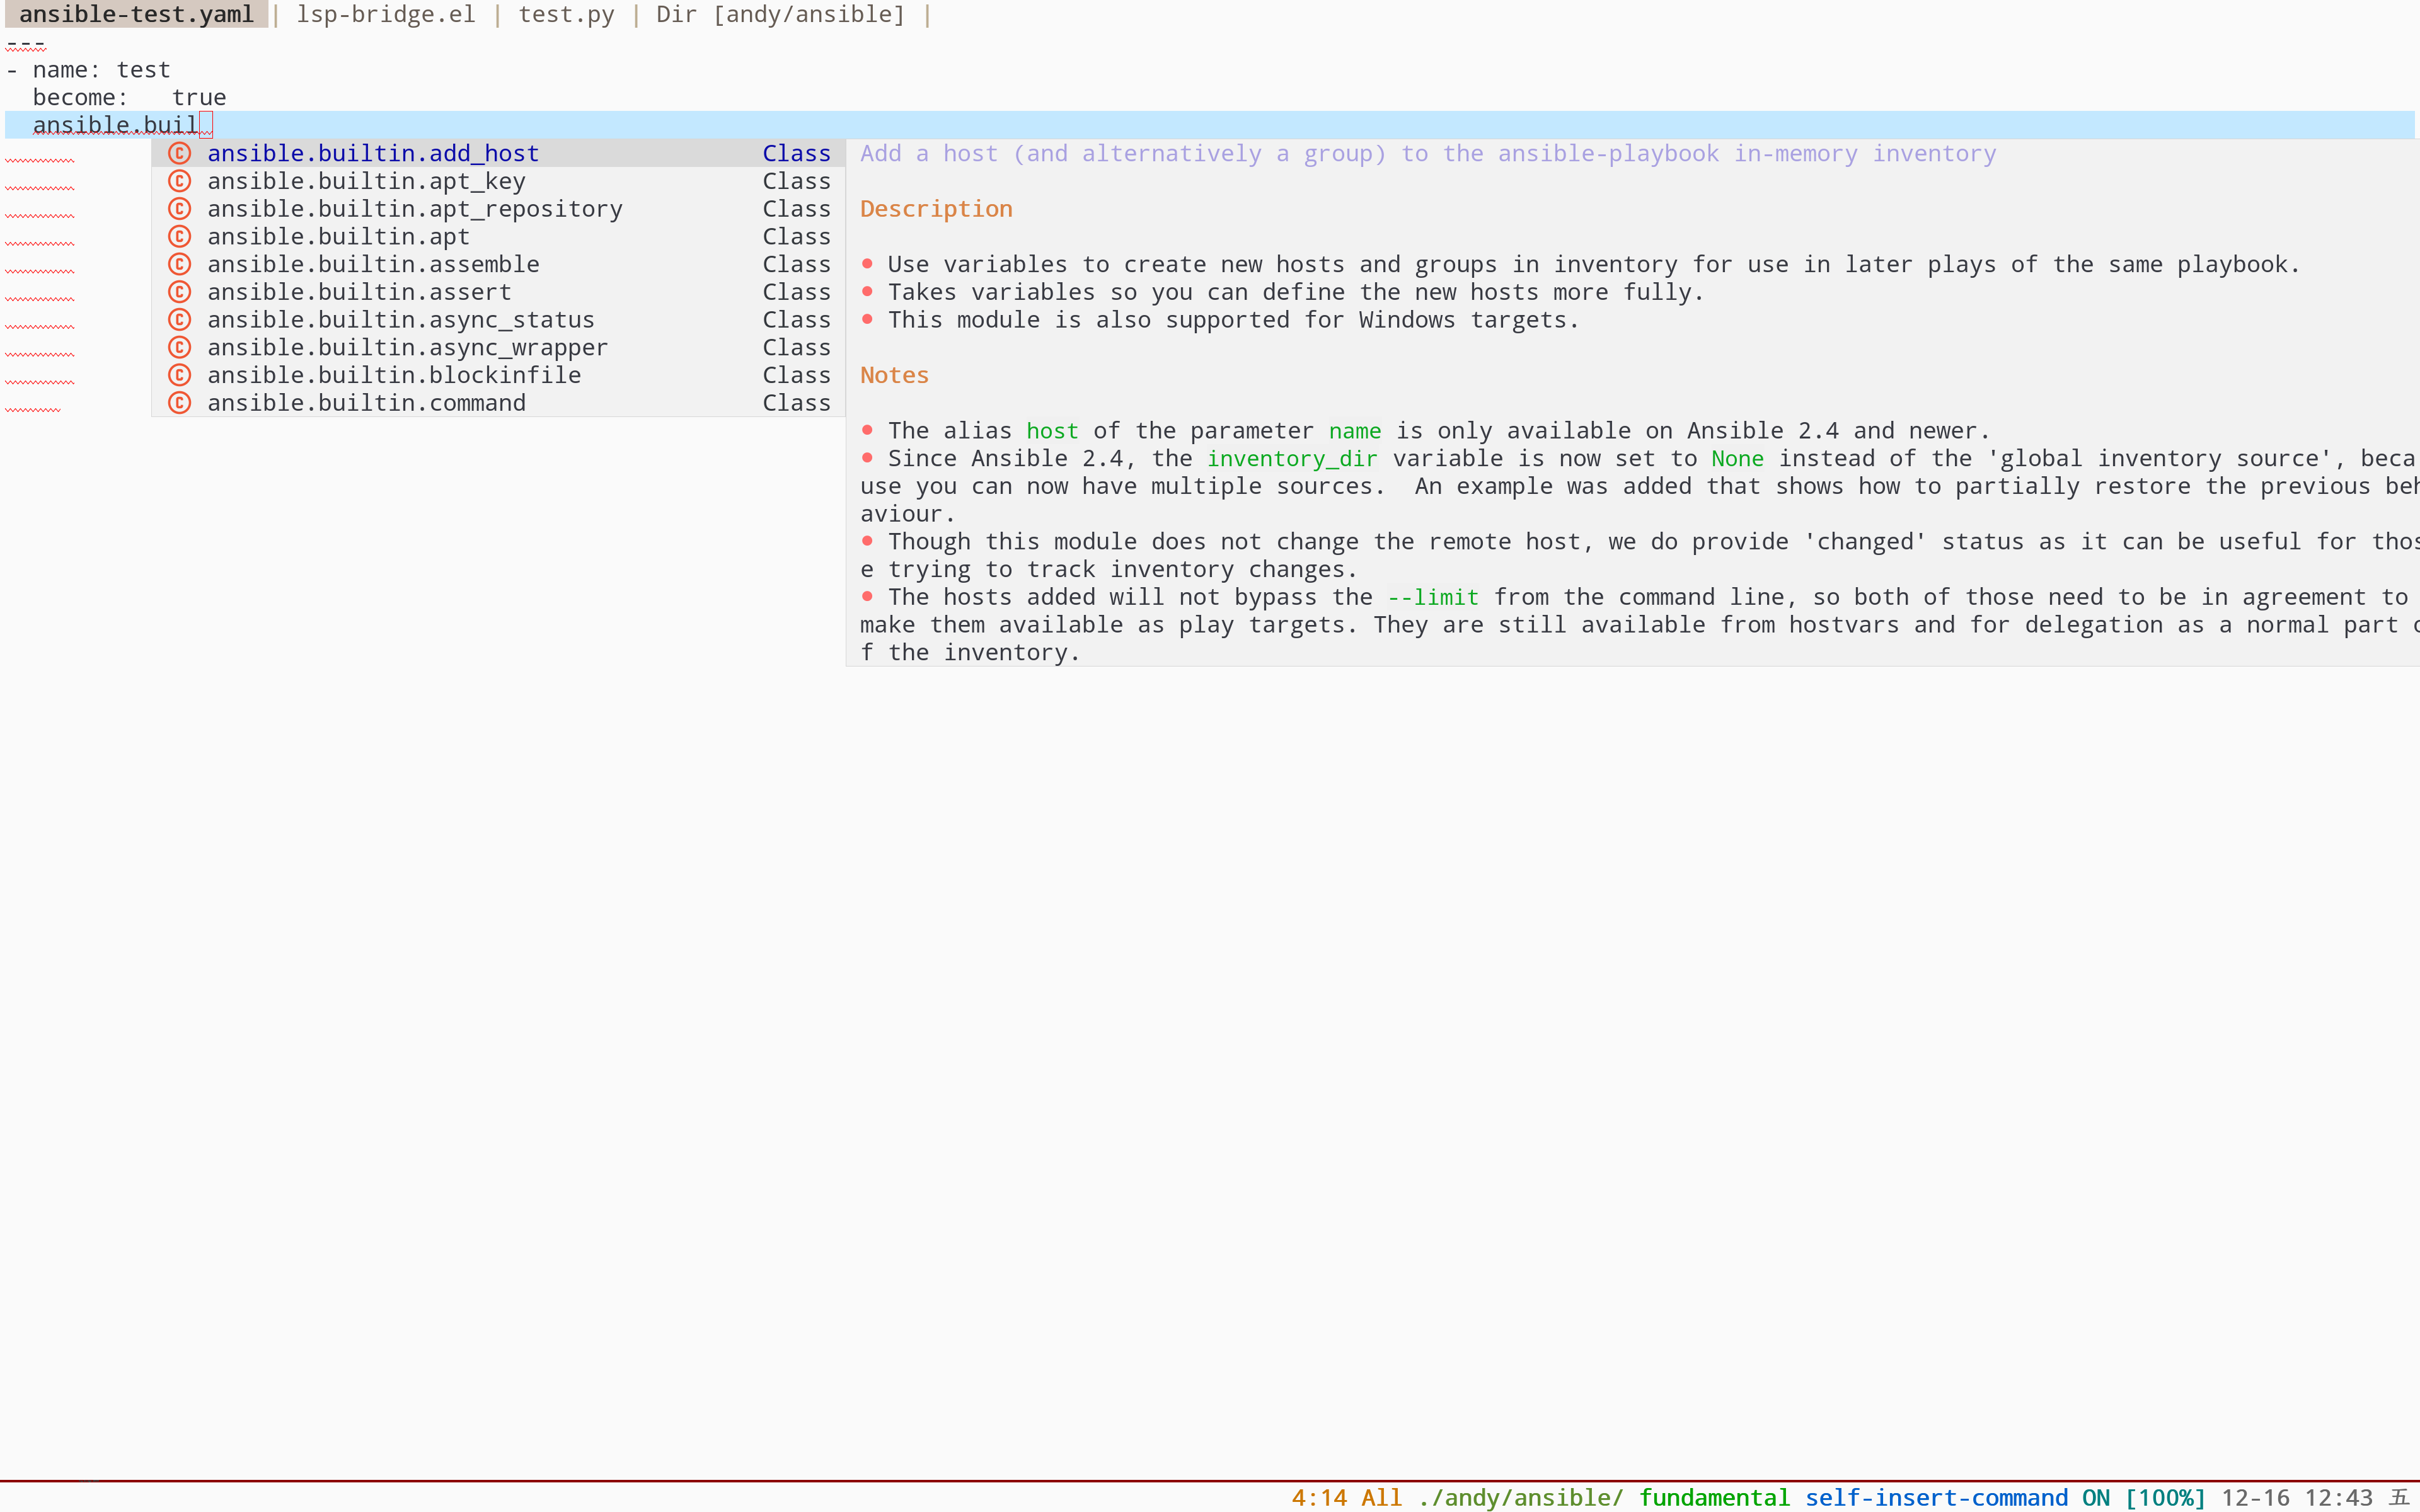Viewport: 2420px width, 1512px height.
Task: Click the Class icon next to ansible.builtin.apt_key
Action: tap(180, 181)
